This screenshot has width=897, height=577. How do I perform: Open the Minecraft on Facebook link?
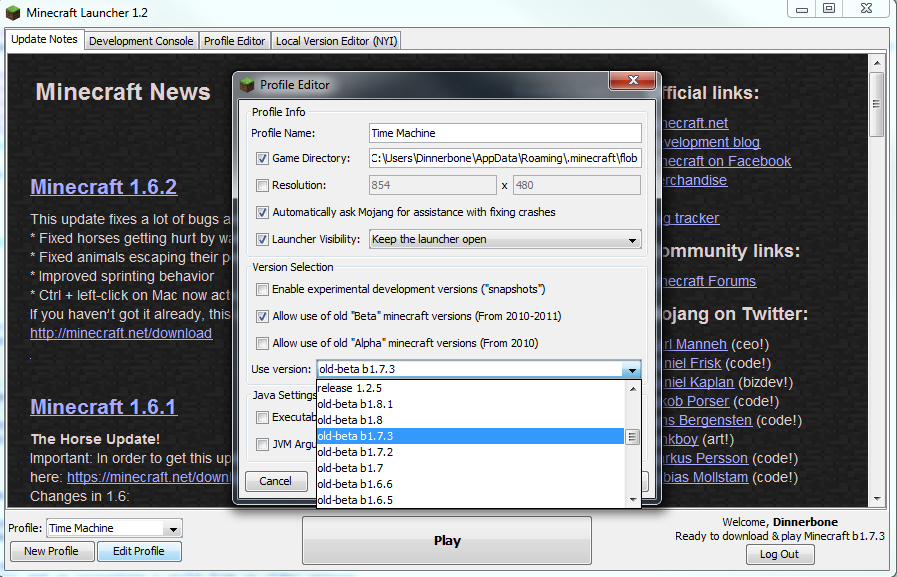(725, 161)
